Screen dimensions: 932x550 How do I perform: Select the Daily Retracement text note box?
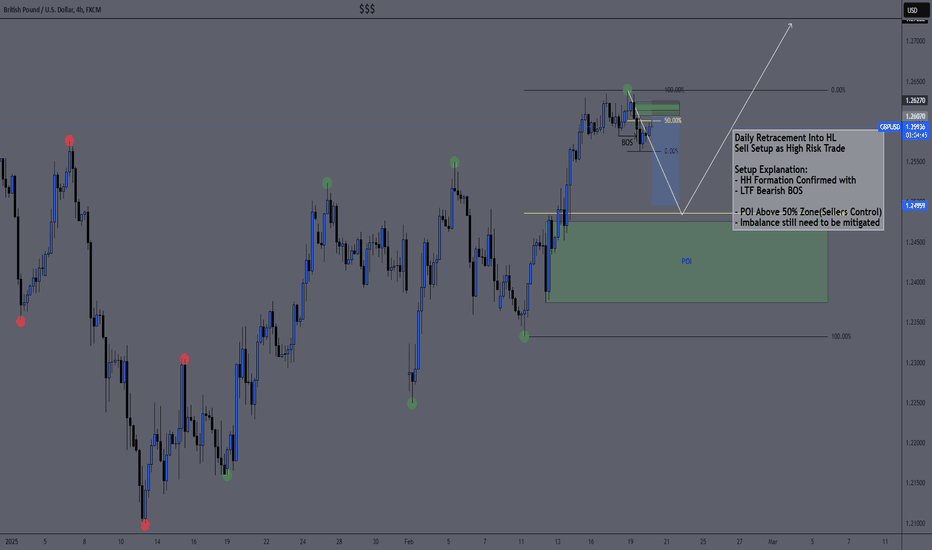click(808, 180)
